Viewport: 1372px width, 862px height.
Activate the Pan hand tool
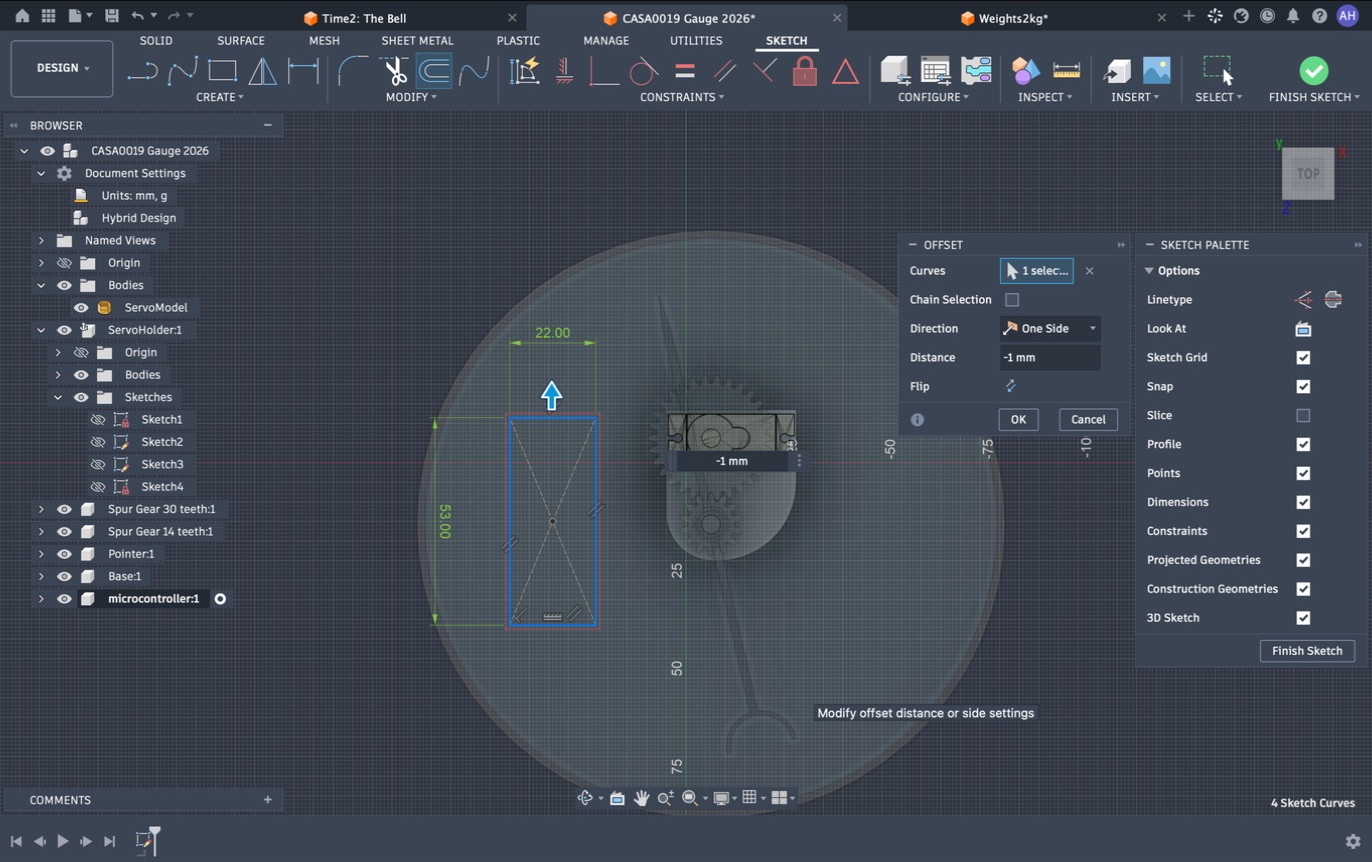pyautogui.click(x=641, y=798)
